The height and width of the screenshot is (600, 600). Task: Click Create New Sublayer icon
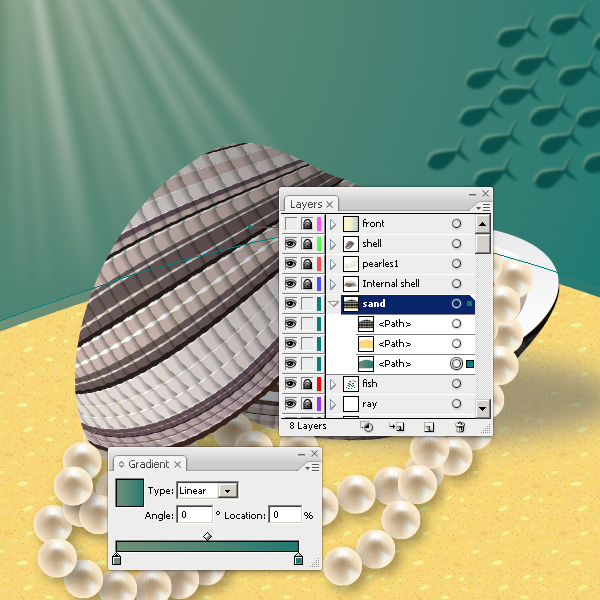[x=397, y=427]
